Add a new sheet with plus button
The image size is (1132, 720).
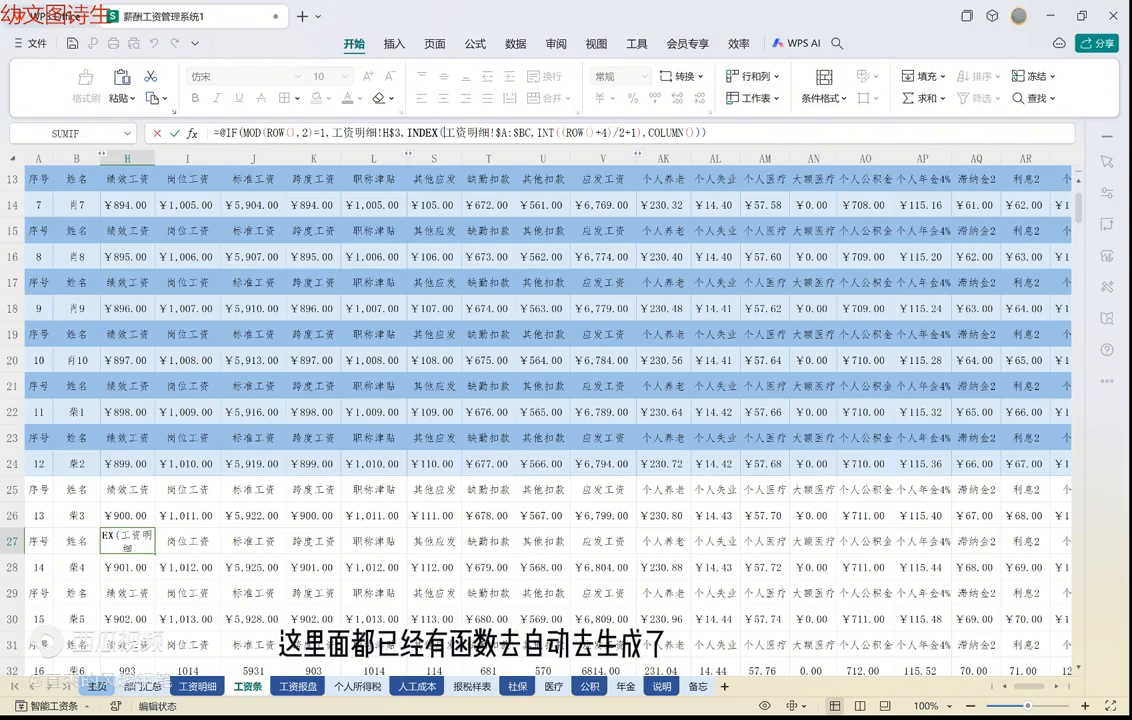click(x=725, y=687)
